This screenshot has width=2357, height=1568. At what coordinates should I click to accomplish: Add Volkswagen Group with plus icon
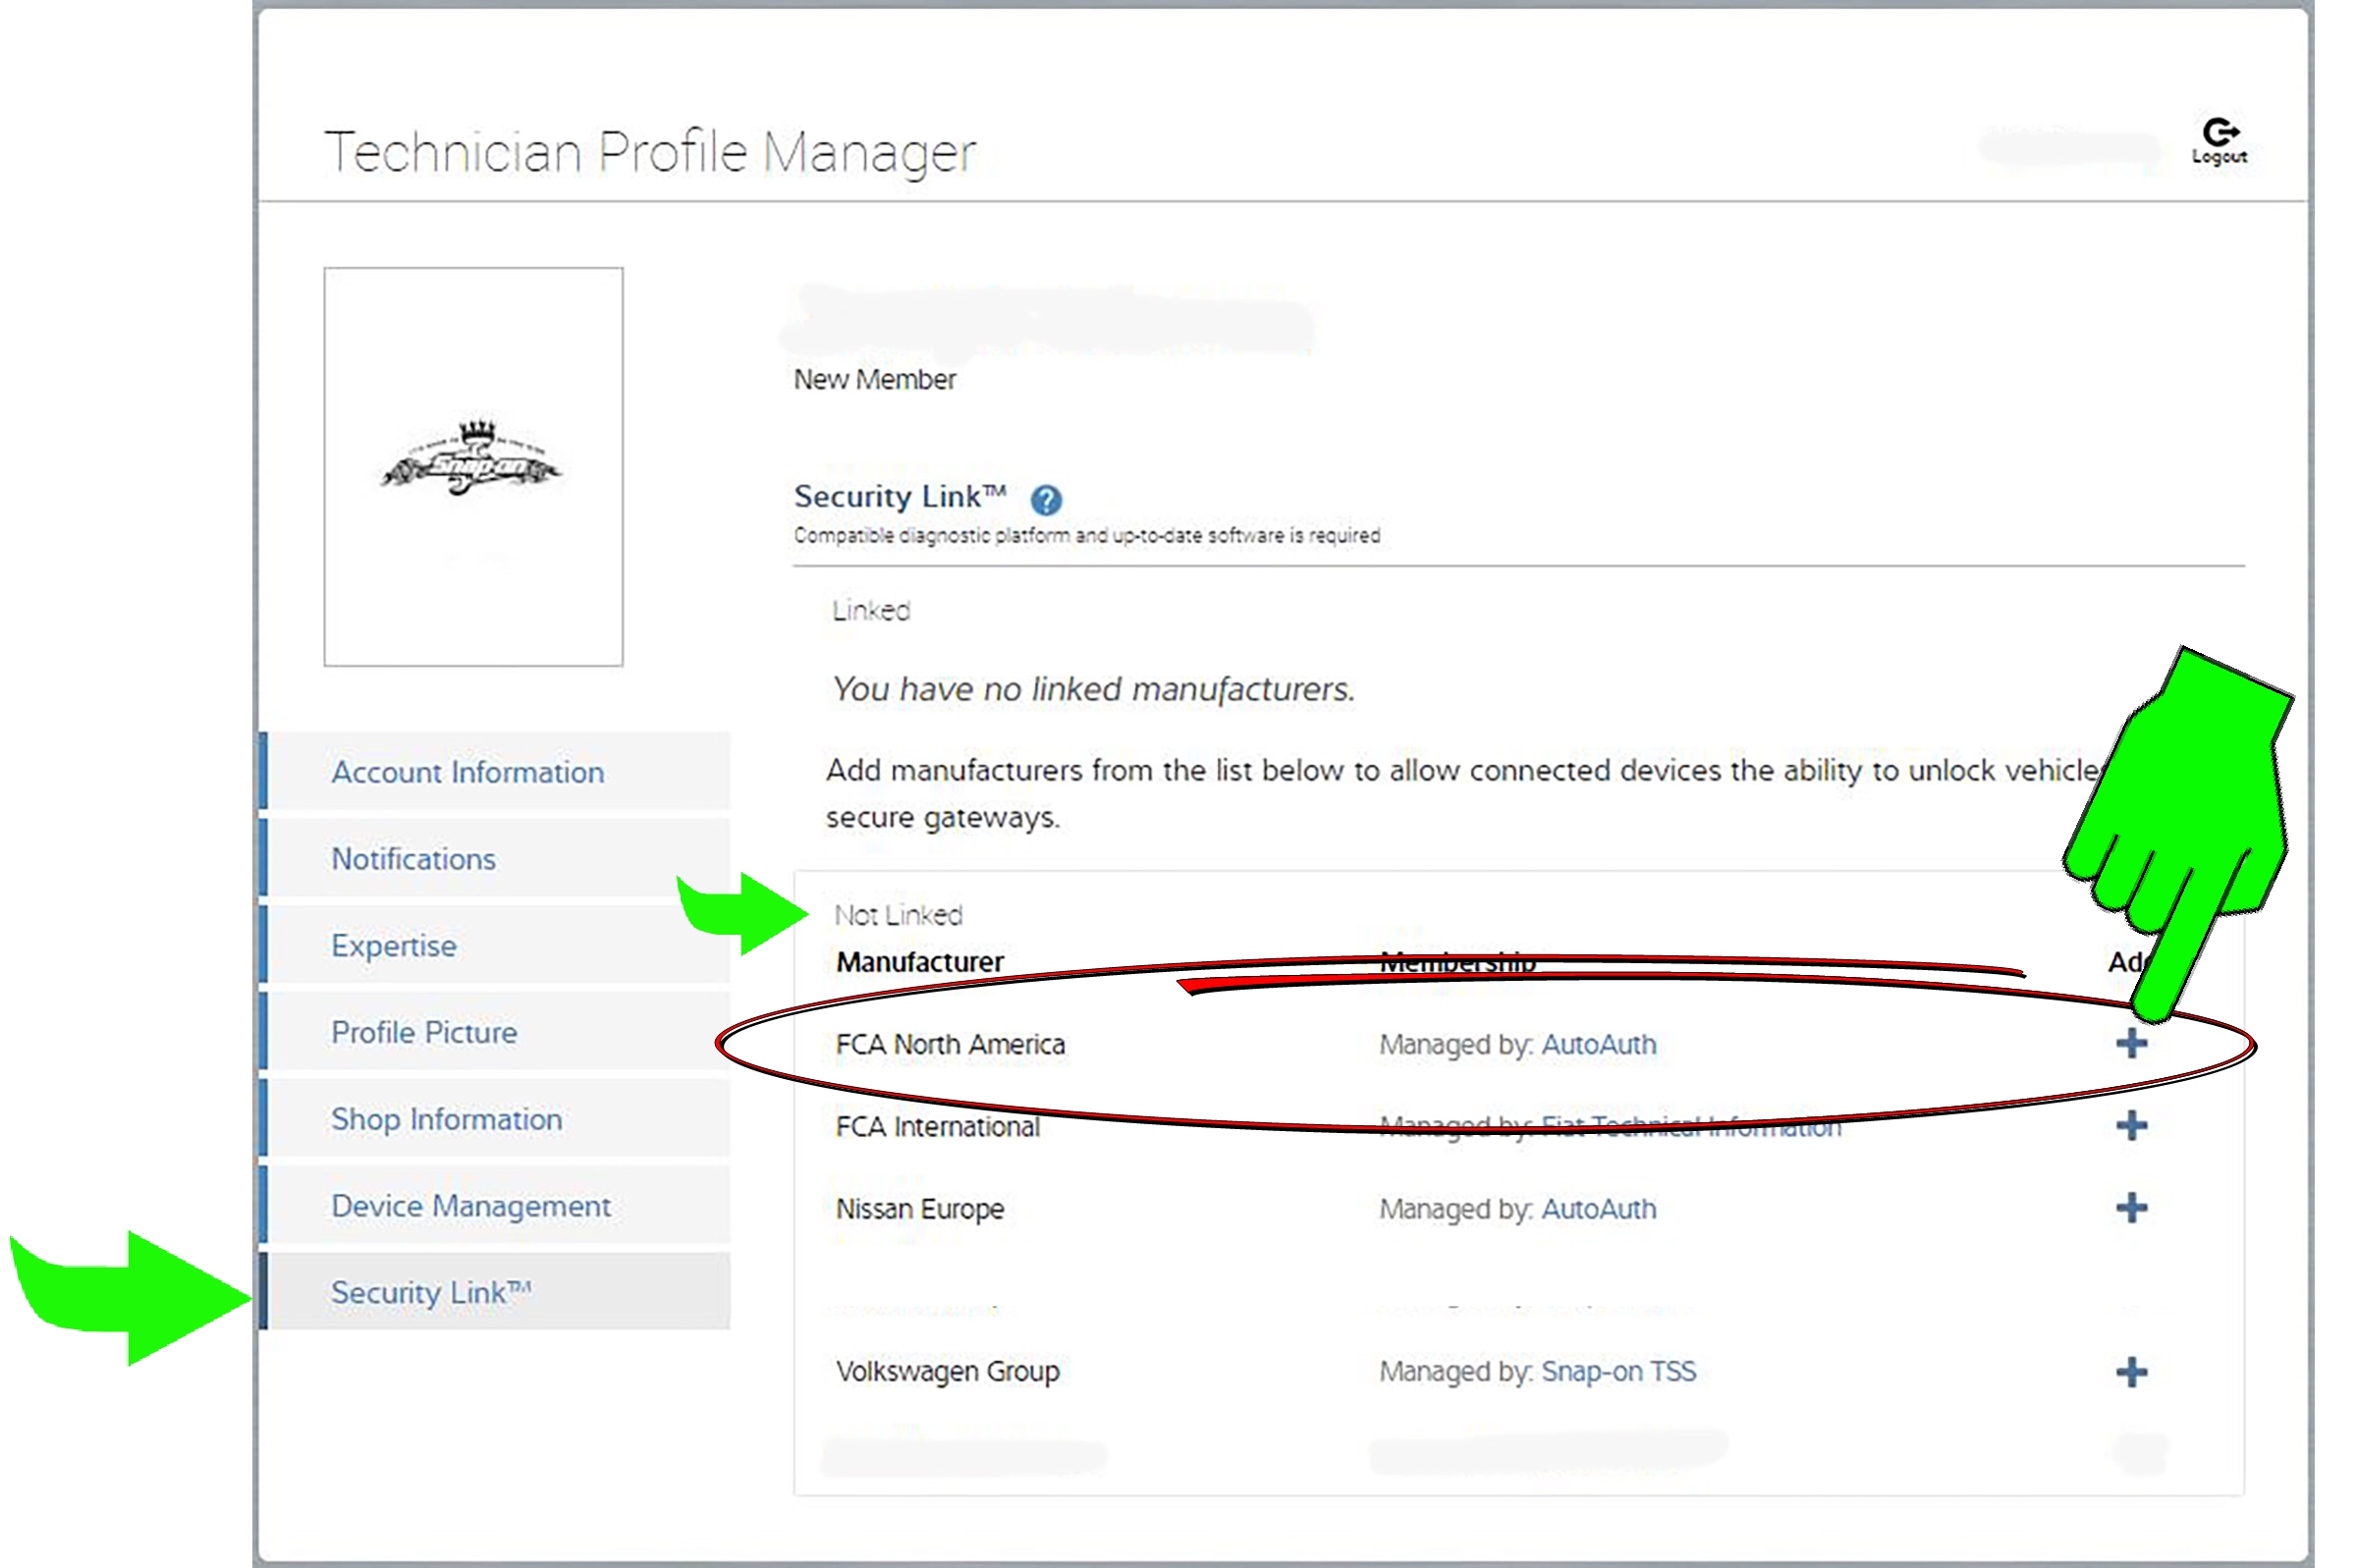tap(2130, 1372)
